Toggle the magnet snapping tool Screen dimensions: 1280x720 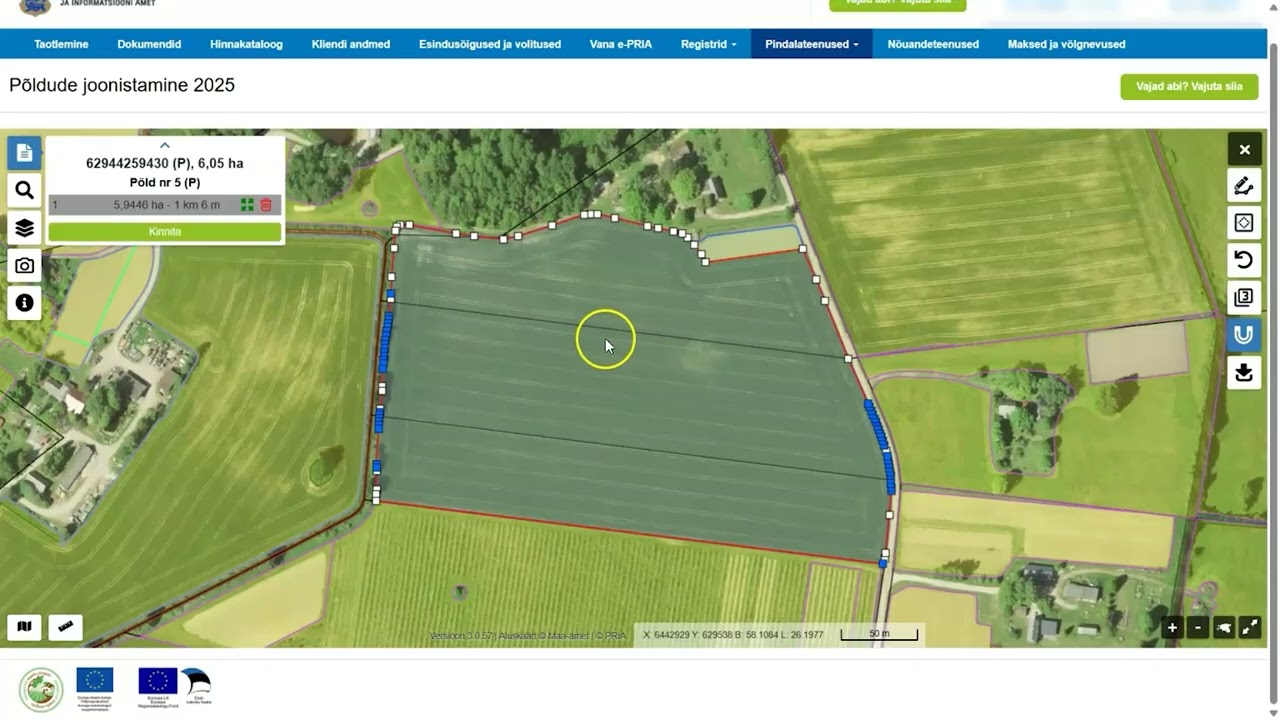click(x=1244, y=335)
